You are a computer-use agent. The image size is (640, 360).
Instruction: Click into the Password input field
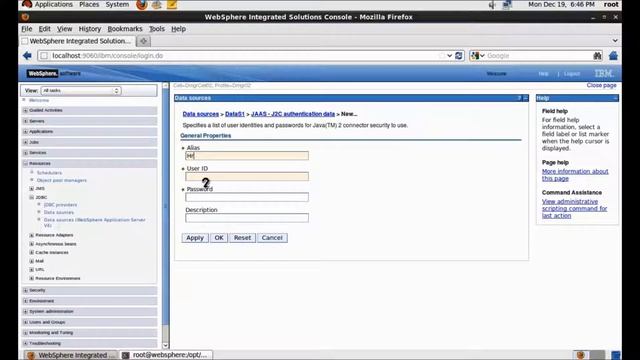click(x=247, y=197)
